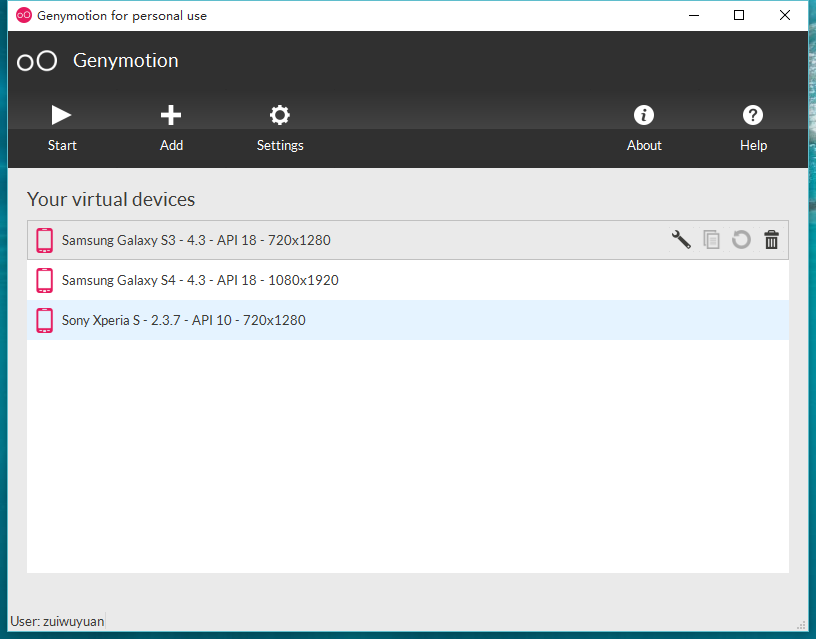This screenshot has height=639, width=816.
Task: Select Samsung Galaxy S4 - 4.3 - API 18 row
Action: click(x=408, y=280)
